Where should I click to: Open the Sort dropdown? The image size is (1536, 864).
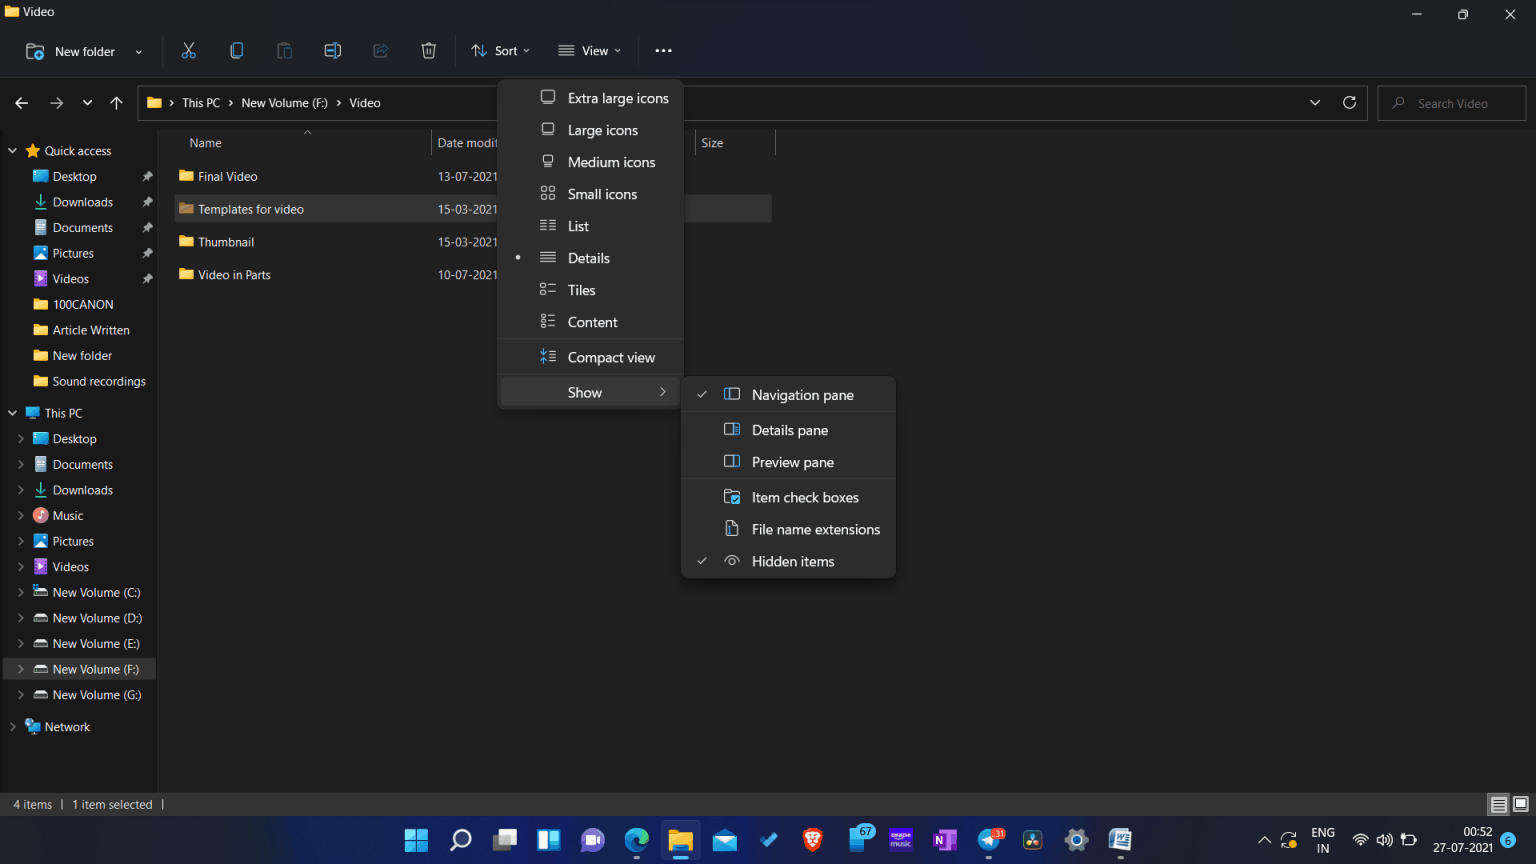[x=500, y=50]
